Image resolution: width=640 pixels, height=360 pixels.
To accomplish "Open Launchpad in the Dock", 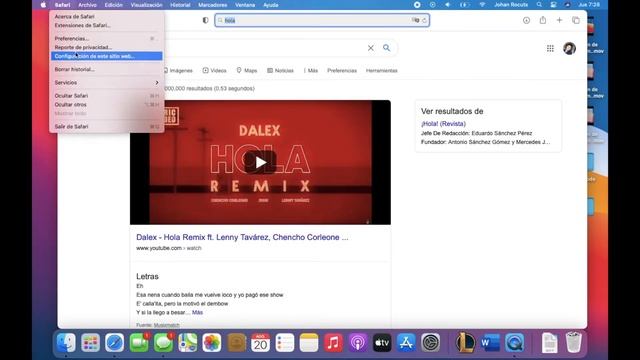I will (90, 342).
